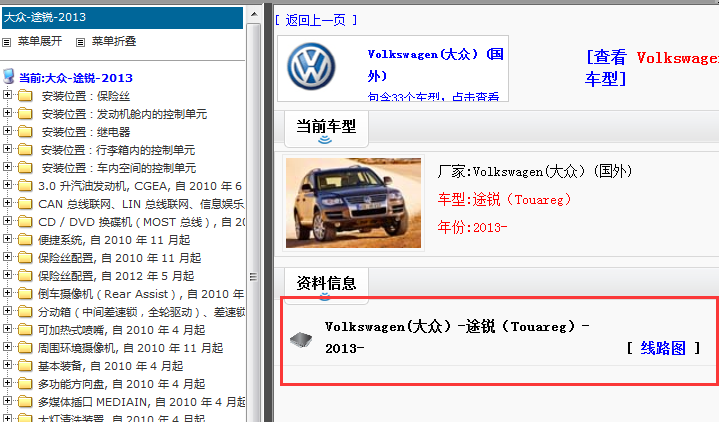Select tree item CD / DVD 换碟机
This screenshot has width=719, height=422.
click(x=142, y=222)
